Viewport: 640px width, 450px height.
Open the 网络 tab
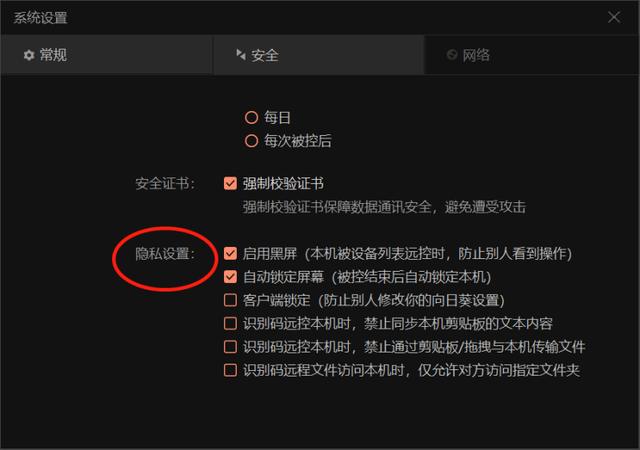[531, 55]
